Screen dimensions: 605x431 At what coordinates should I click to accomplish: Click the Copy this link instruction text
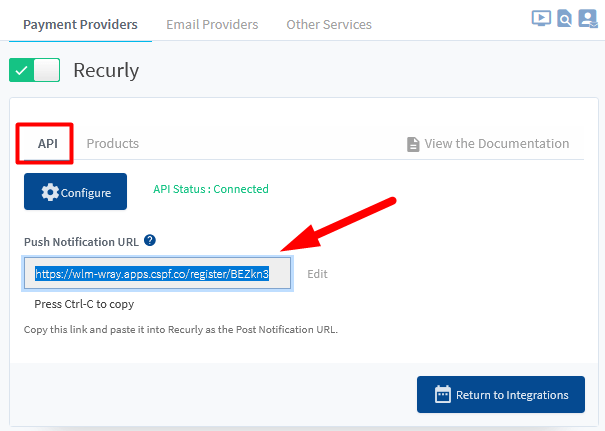click(181, 330)
